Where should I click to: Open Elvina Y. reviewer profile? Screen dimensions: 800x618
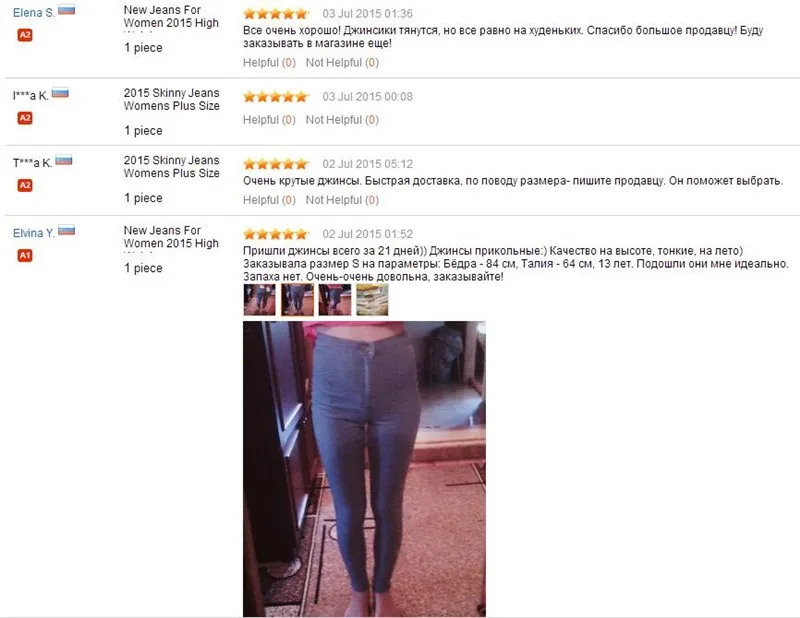(34, 233)
